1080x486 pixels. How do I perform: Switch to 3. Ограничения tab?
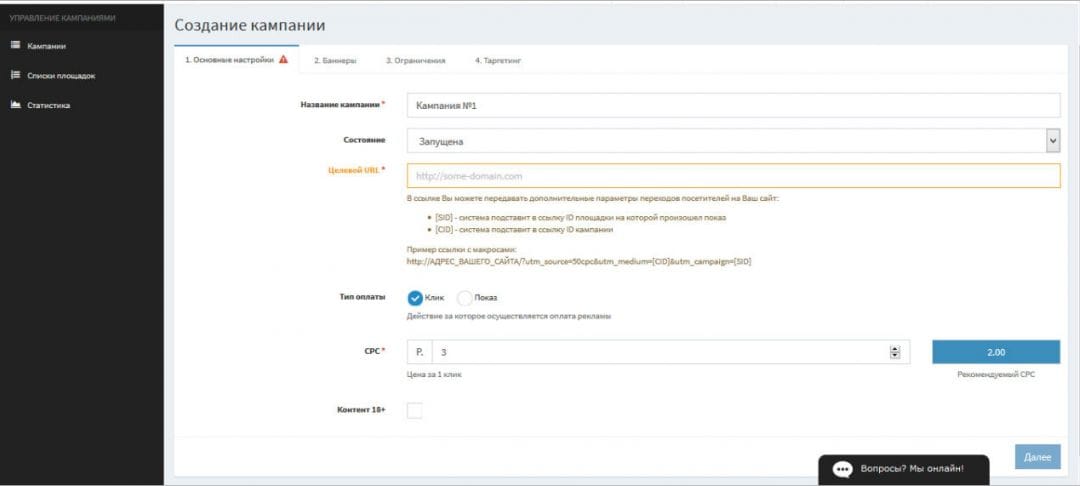pos(415,61)
